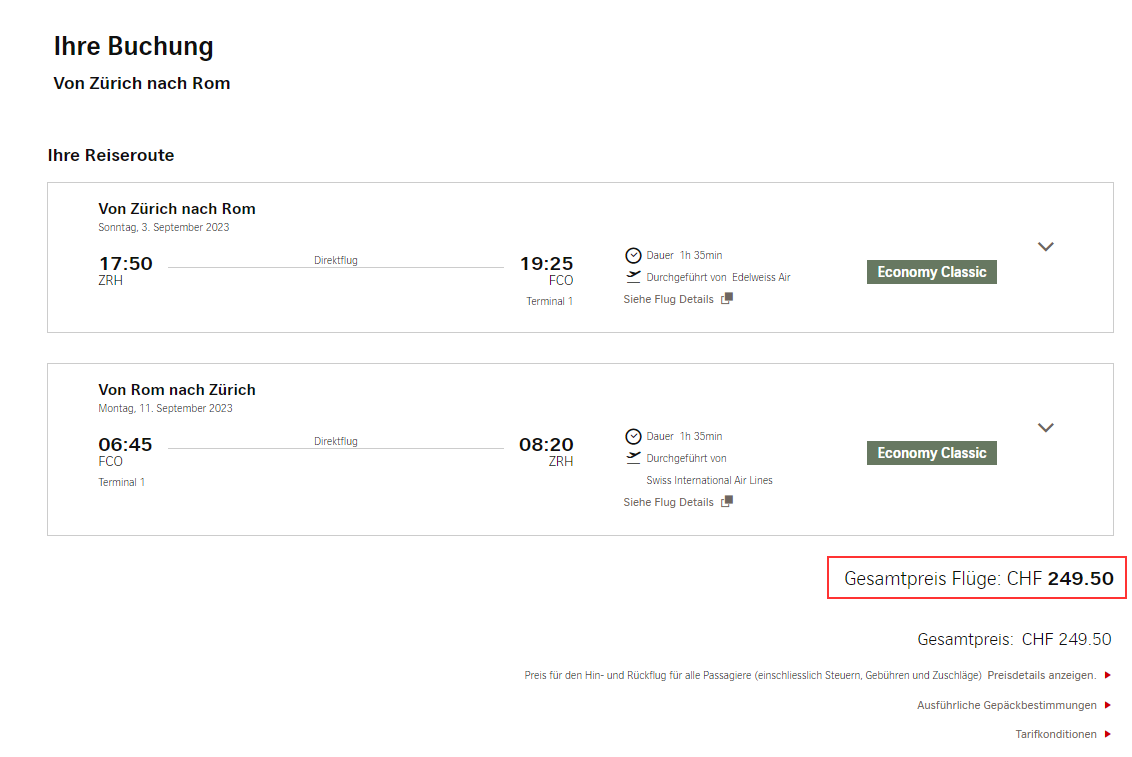
Task: Open Ausführliche Gepäckbestimmungen link
Action: (x=1006, y=705)
